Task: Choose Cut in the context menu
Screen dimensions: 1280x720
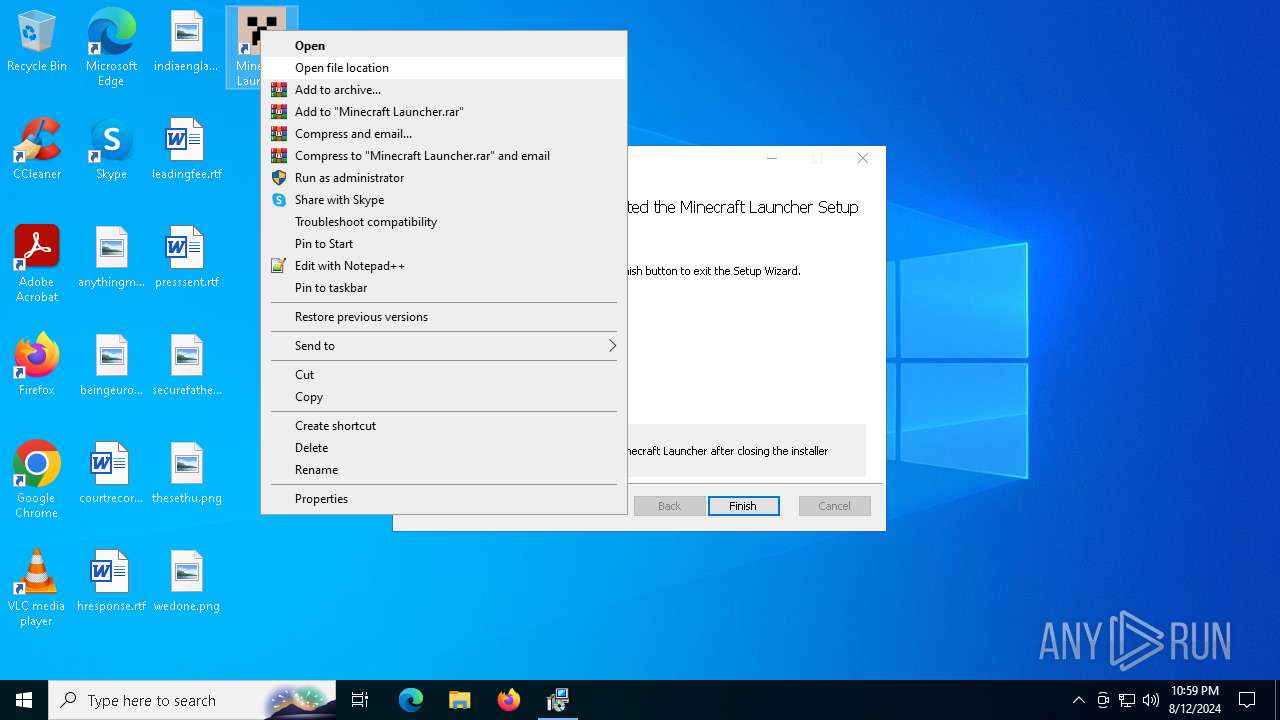Action: point(444,375)
